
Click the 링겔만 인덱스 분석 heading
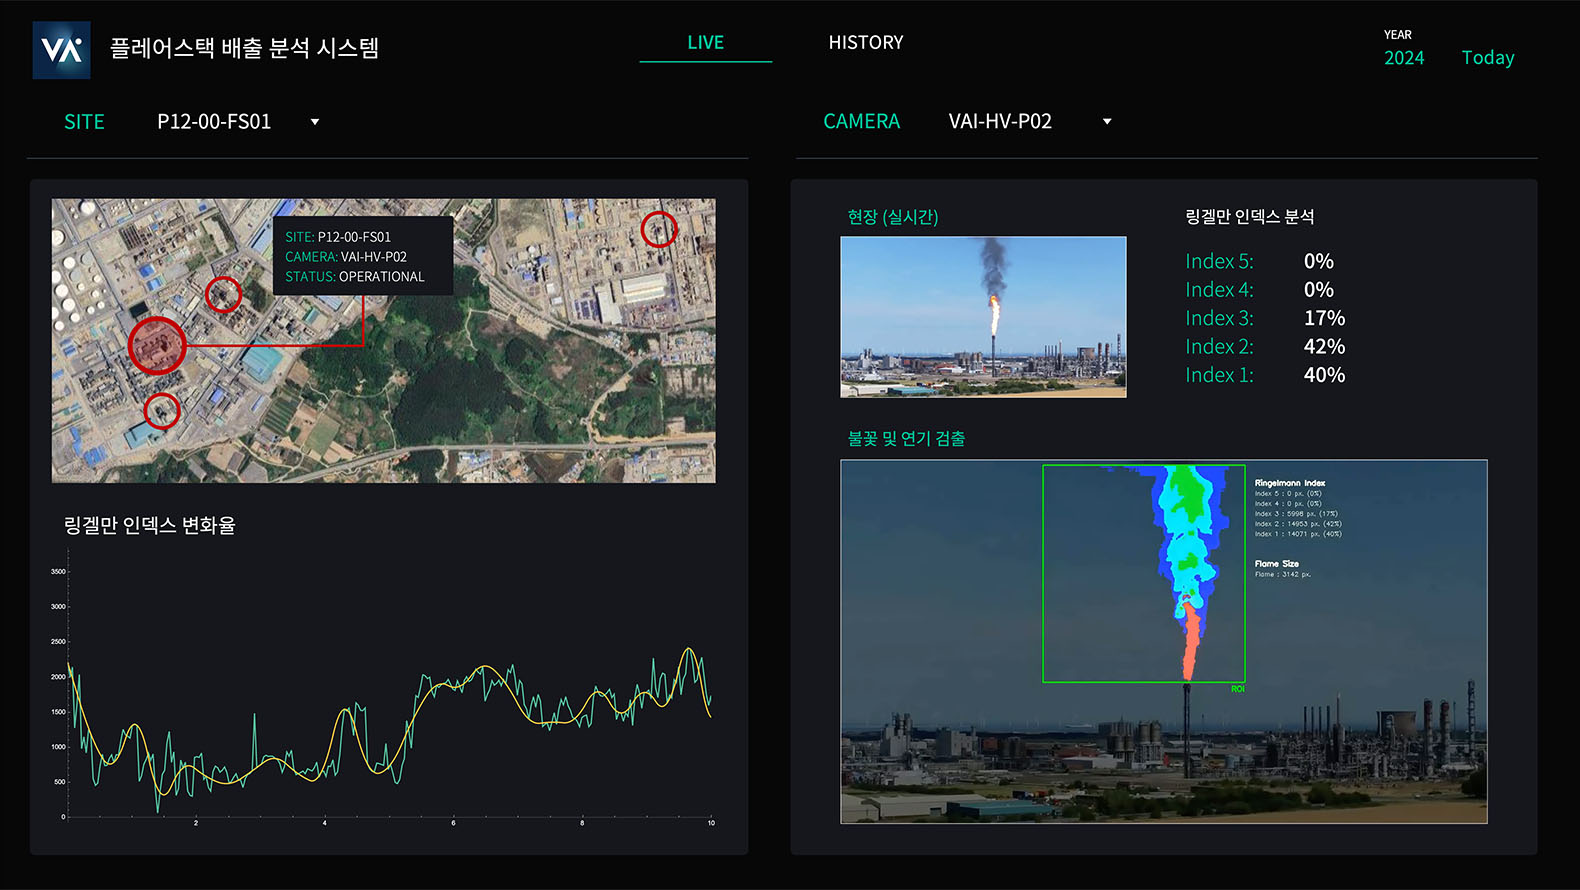1250,217
